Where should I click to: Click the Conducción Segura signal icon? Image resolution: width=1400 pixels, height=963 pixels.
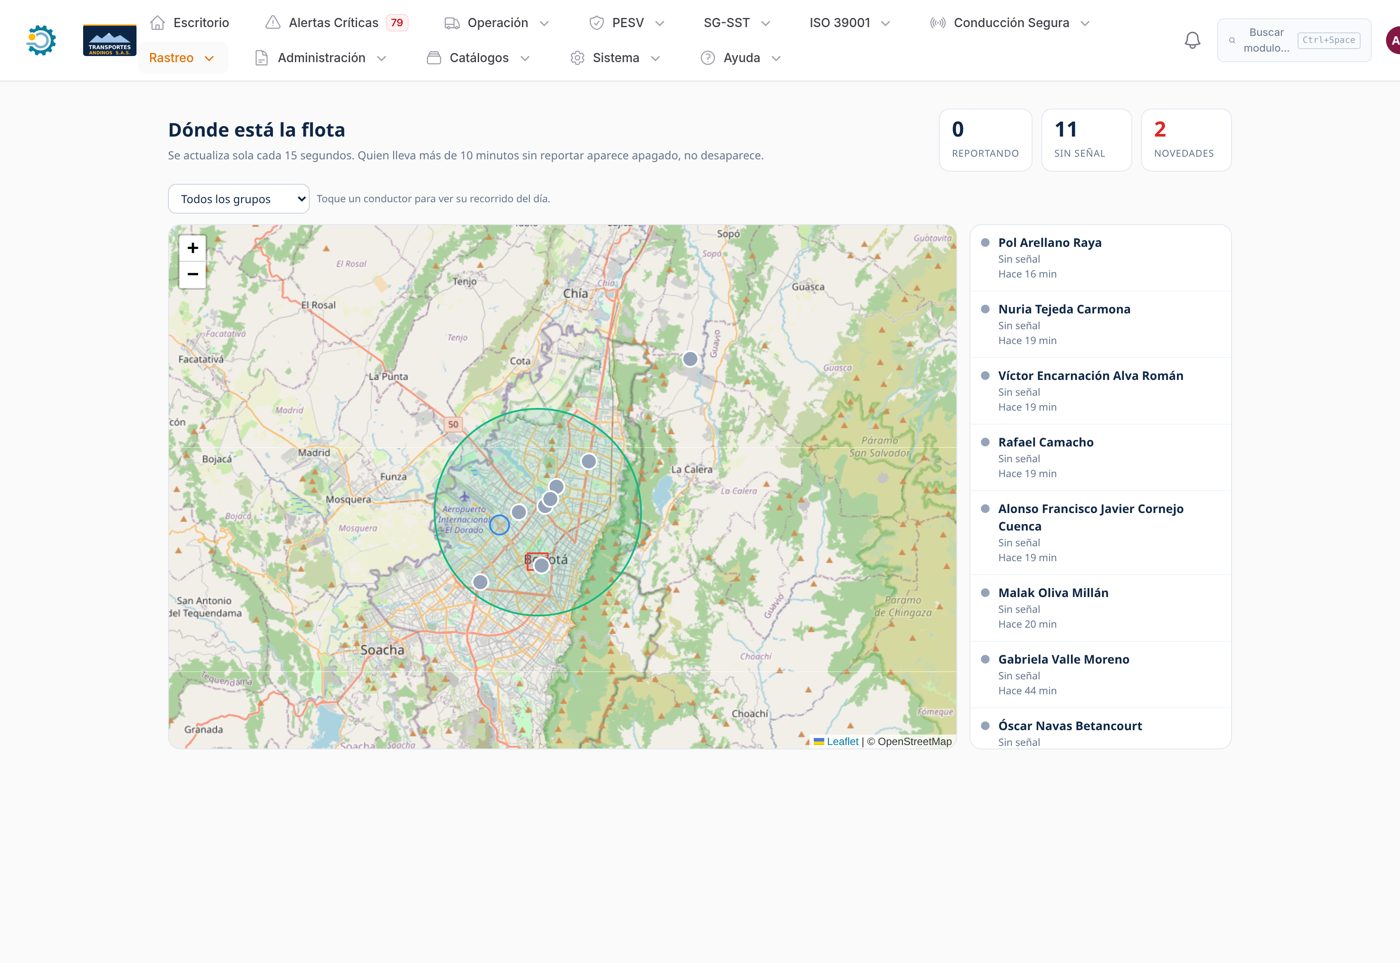938,22
